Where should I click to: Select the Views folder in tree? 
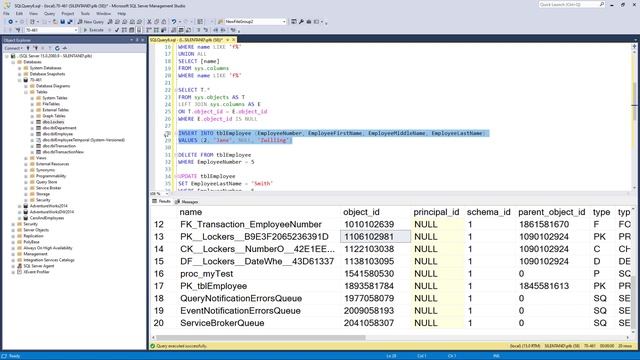tap(41, 158)
